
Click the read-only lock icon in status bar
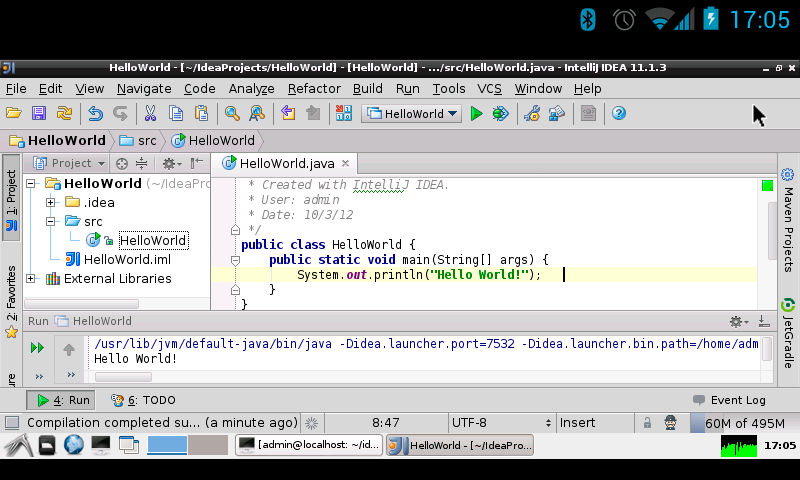[647, 423]
